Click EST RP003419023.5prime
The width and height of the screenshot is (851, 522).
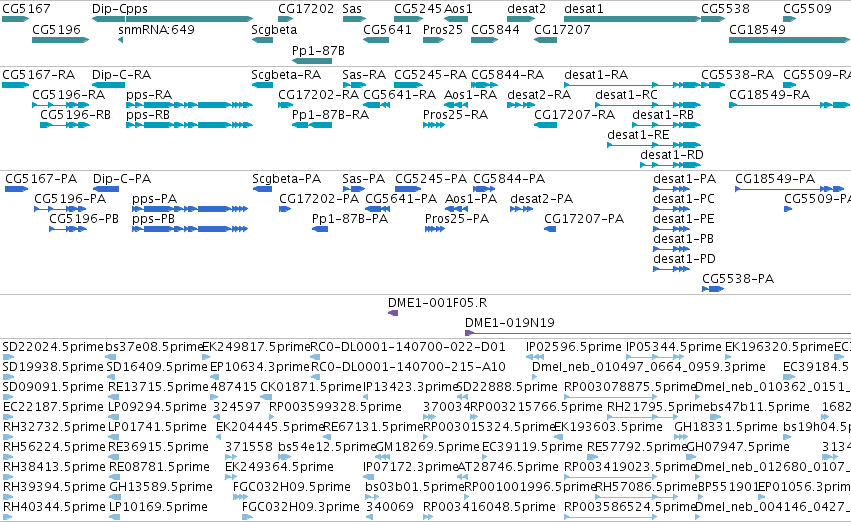click(630, 467)
